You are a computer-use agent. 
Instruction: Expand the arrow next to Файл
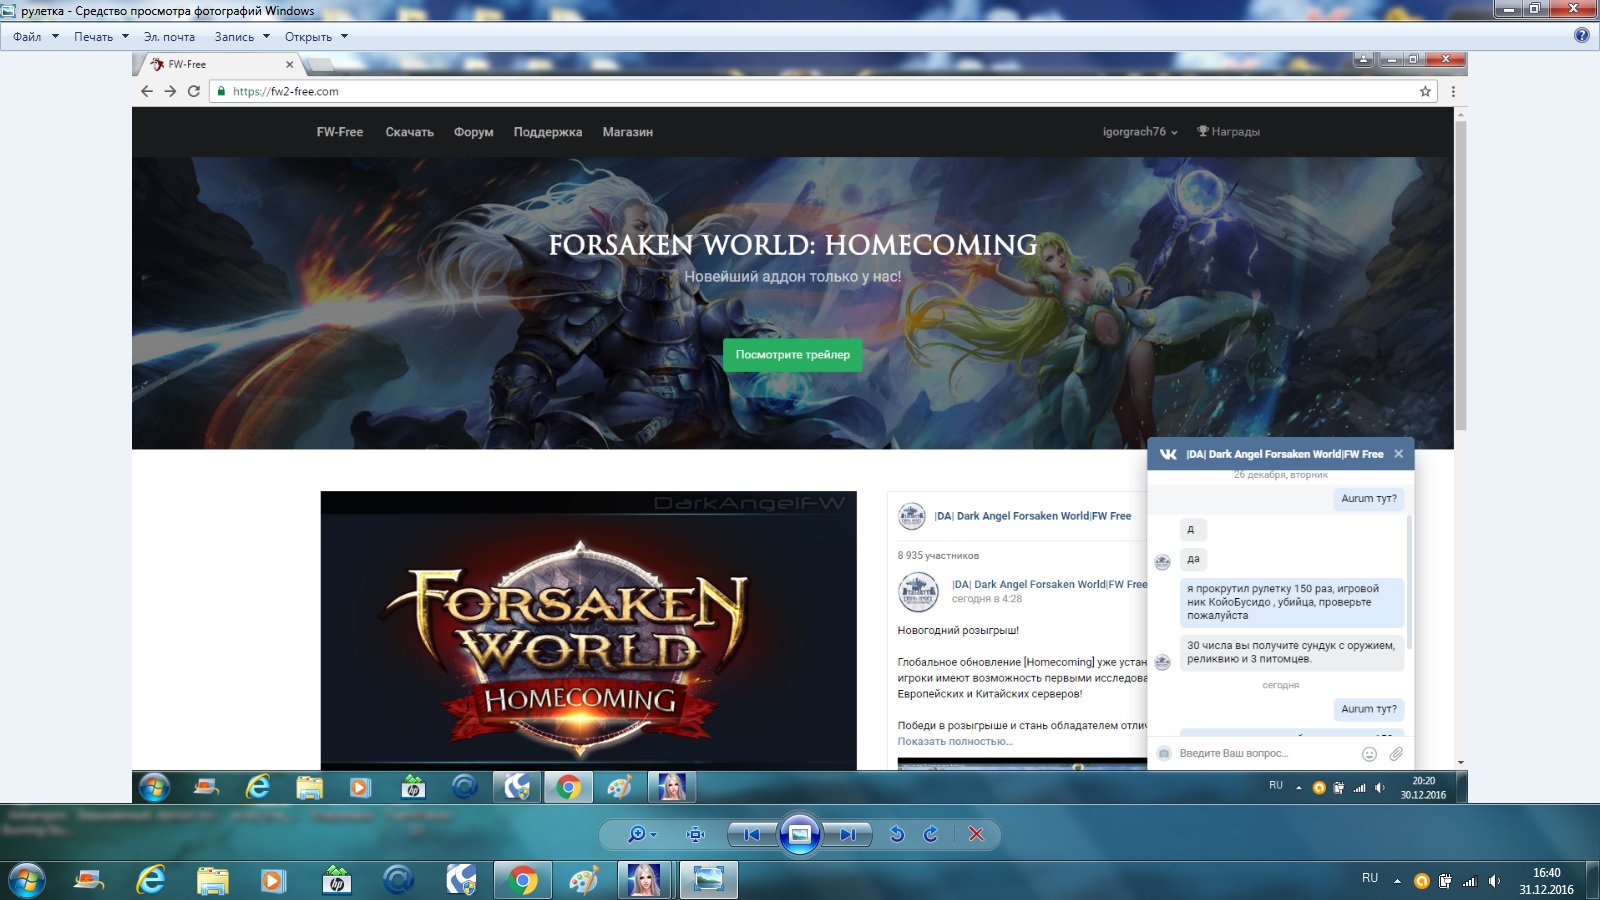55,36
